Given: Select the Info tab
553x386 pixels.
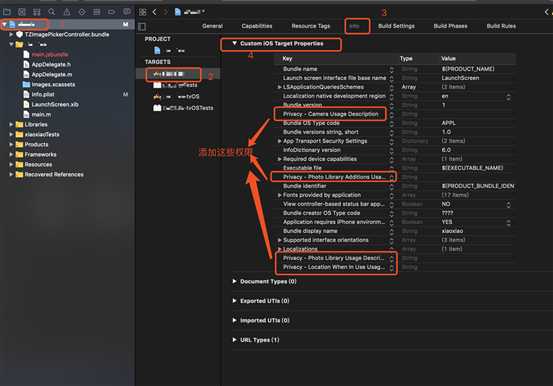Looking at the screenshot, I should click(354, 26).
